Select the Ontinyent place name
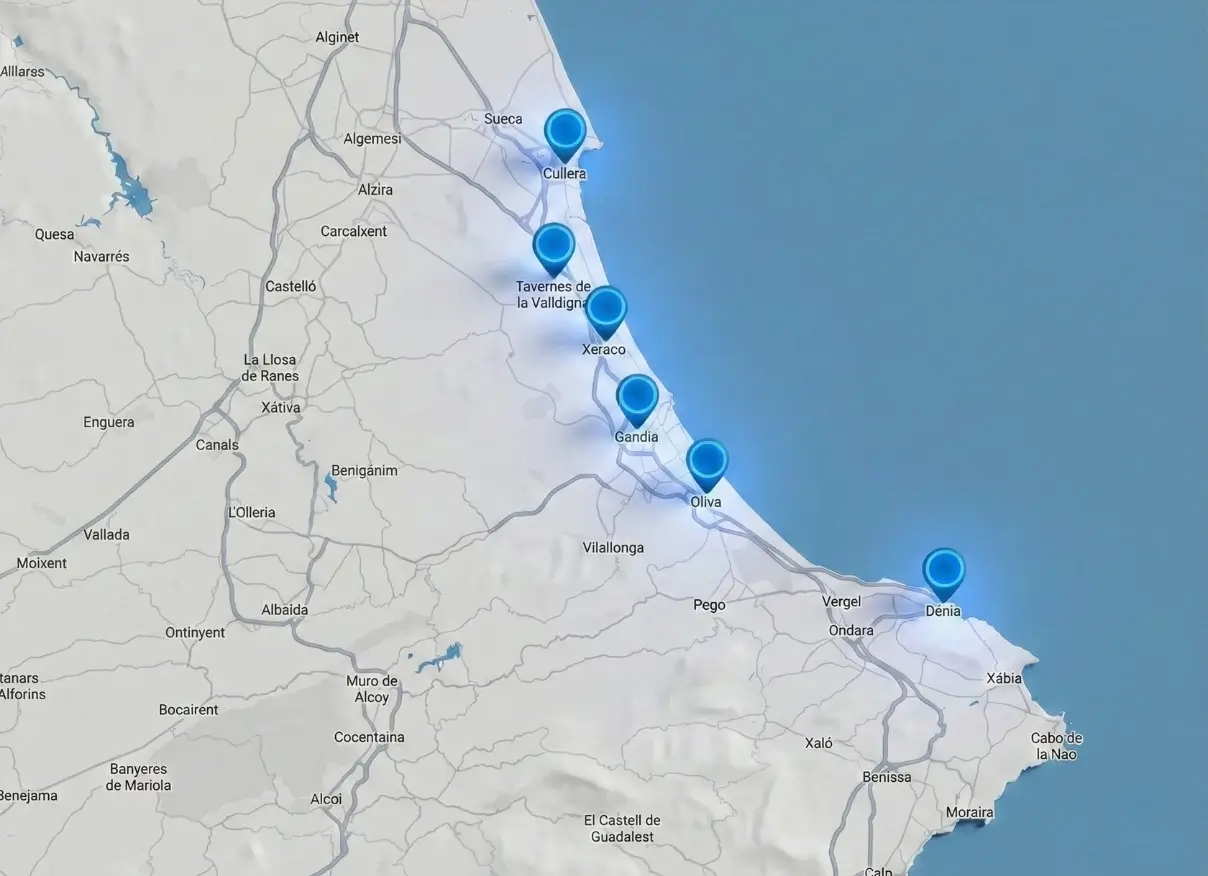Image resolution: width=1208 pixels, height=876 pixels. pos(195,633)
